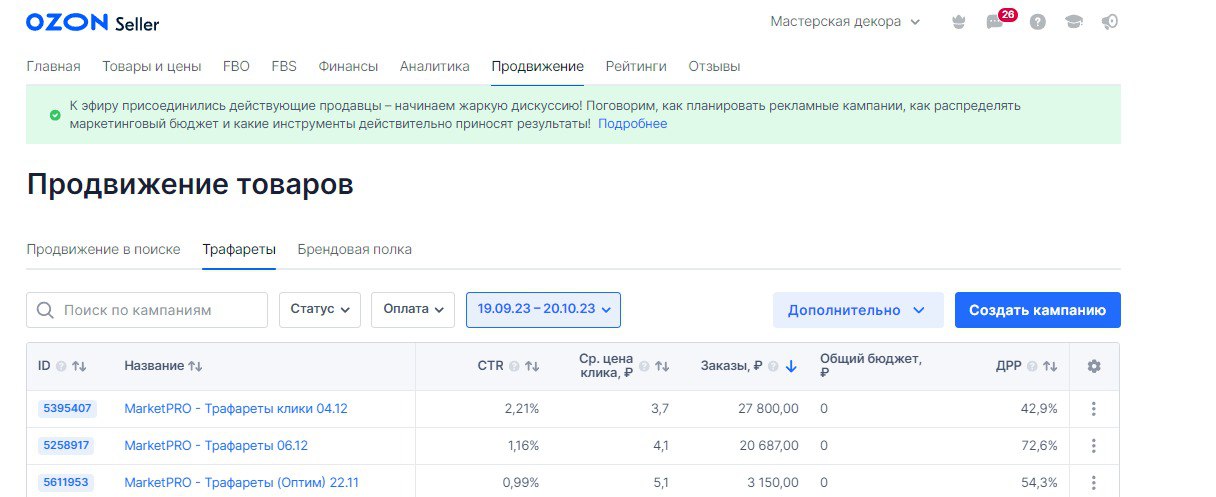Open the Отзывы menu item
The image size is (1216, 497).
pyautogui.click(x=714, y=67)
